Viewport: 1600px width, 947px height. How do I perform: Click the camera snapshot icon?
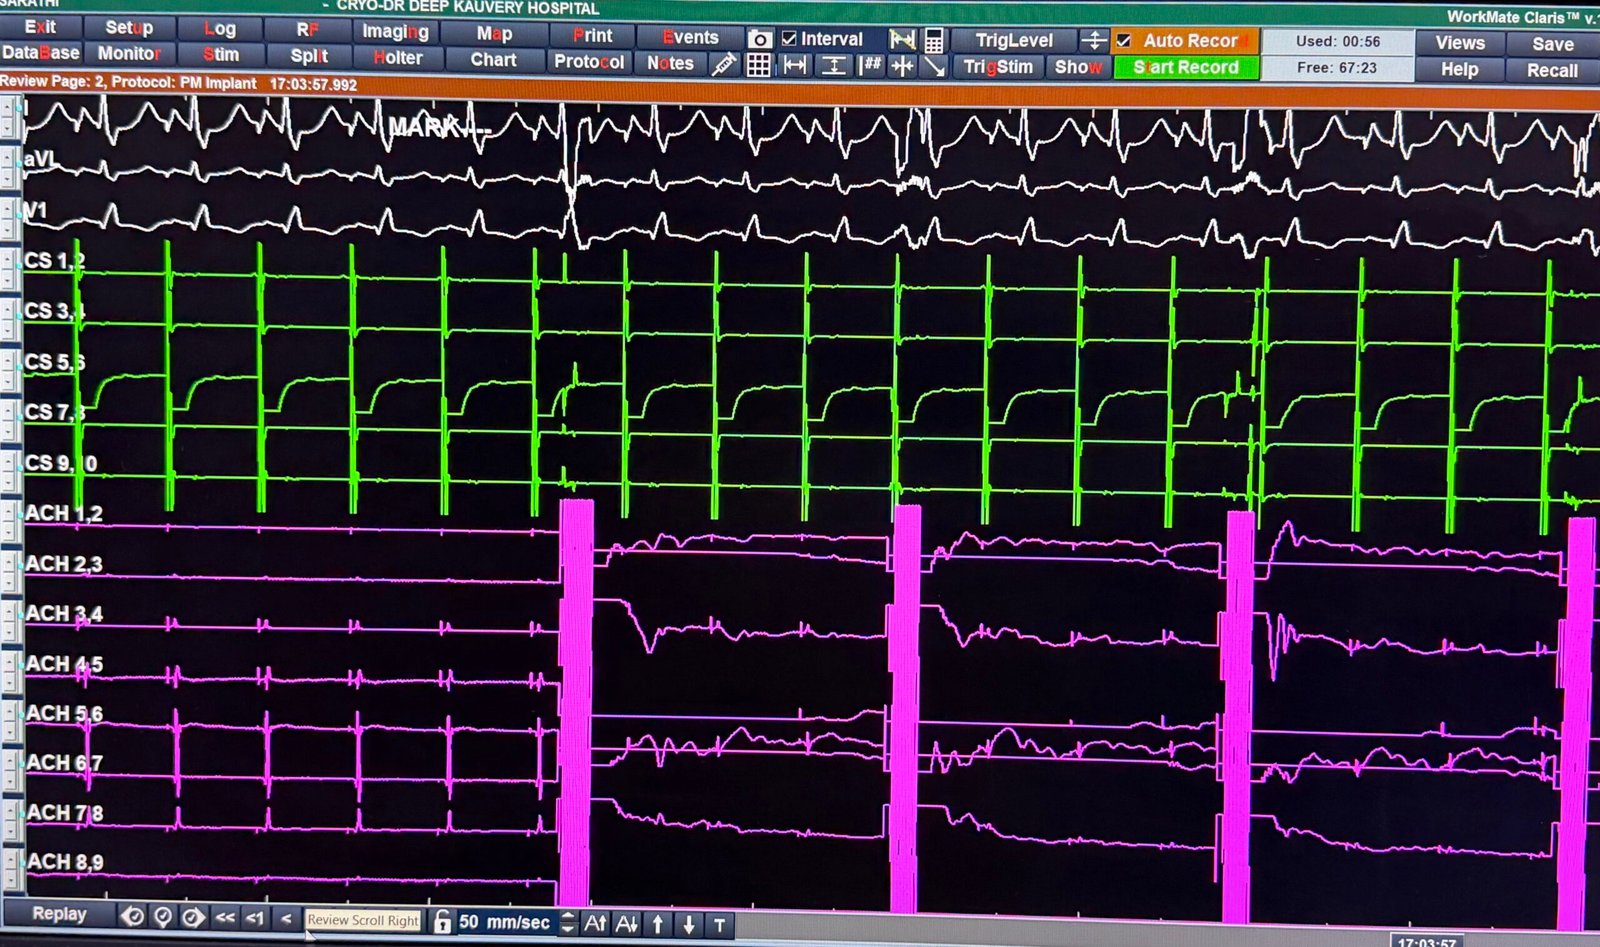pyautogui.click(x=760, y=39)
